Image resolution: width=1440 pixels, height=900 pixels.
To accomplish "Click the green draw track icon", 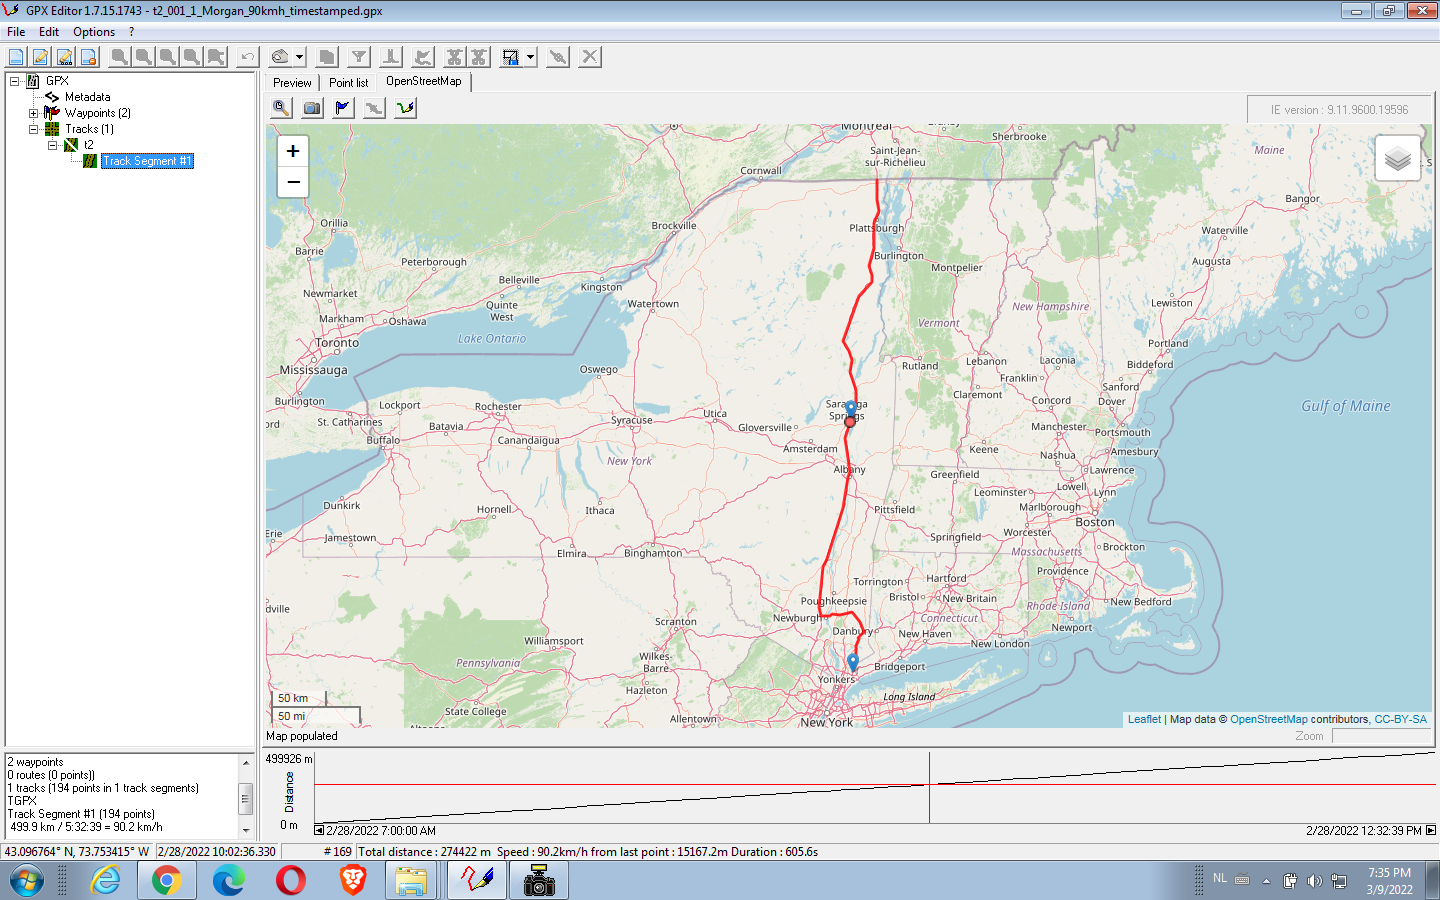I will click(x=405, y=108).
